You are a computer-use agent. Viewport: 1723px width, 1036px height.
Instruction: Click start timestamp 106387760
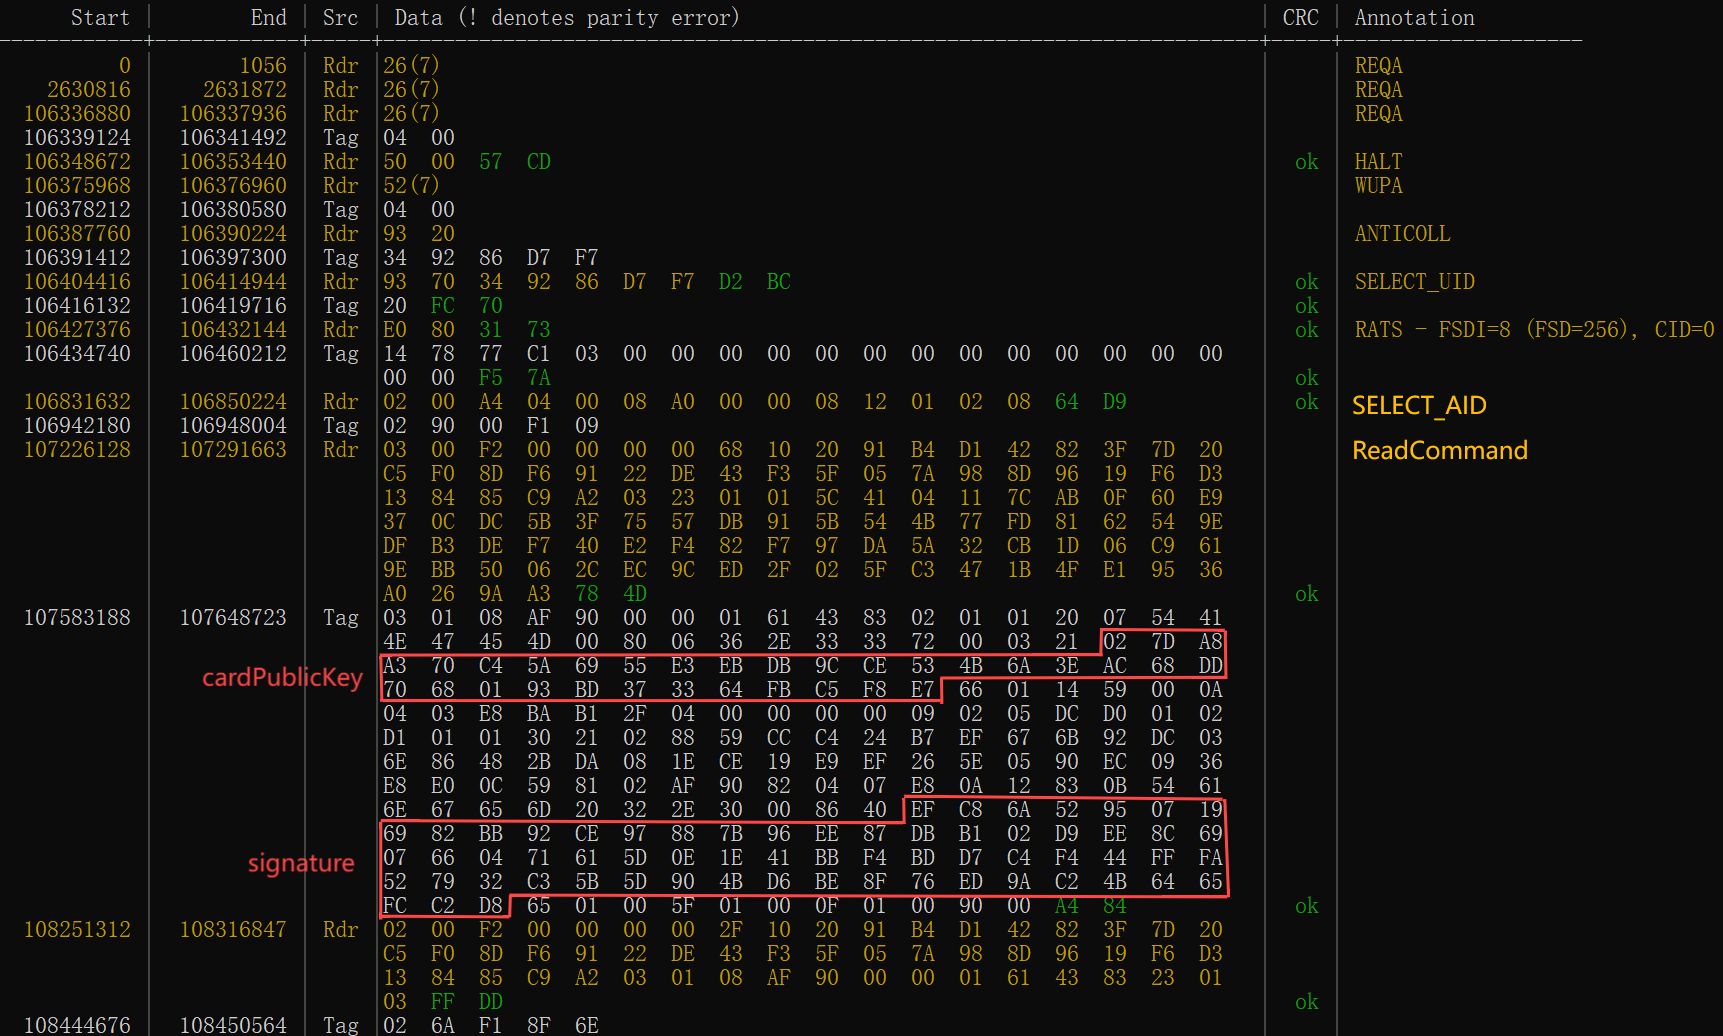77,234
